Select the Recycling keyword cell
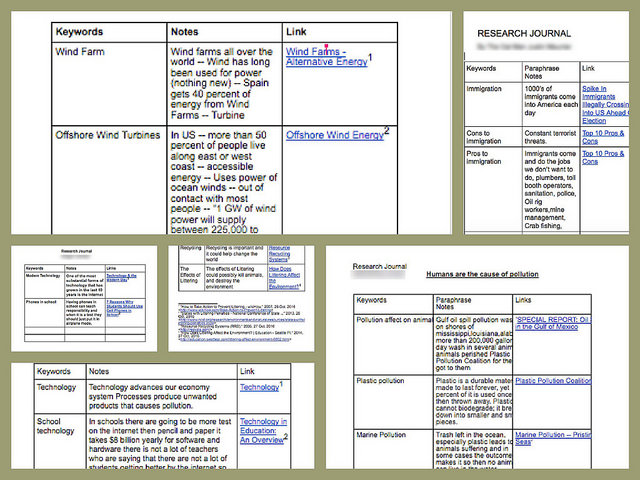Screen dimensions: 640x480 pyautogui.click(x=191, y=254)
